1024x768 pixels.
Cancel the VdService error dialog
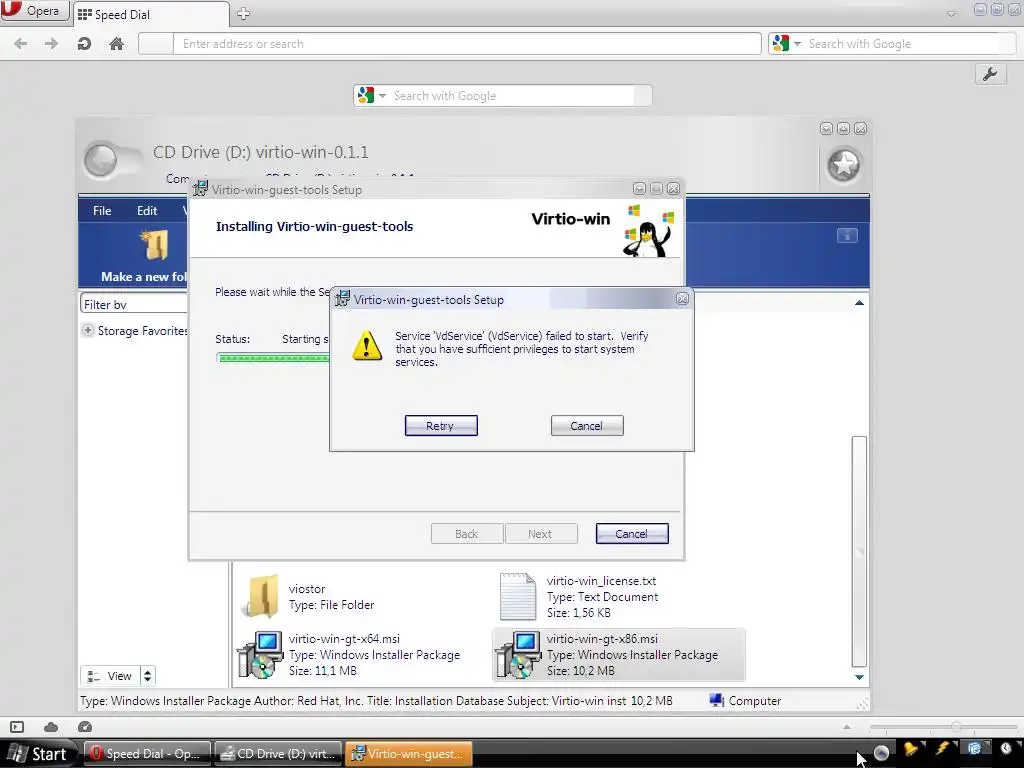click(586, 426)
